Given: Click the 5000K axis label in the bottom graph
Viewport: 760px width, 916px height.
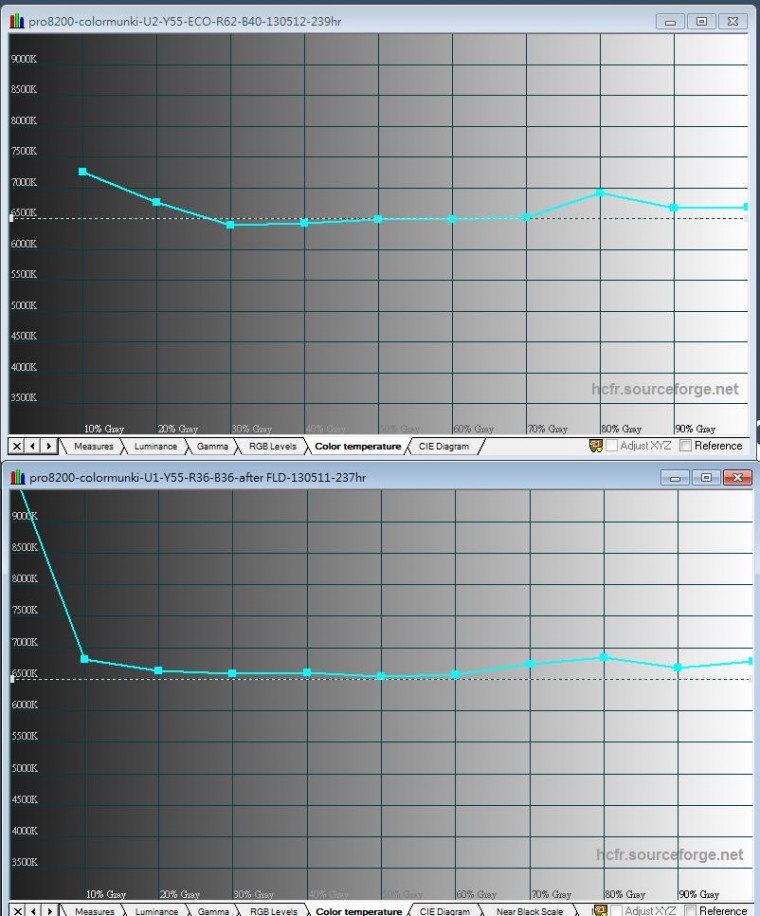Looking at the screenshot, I should (25, 768).
